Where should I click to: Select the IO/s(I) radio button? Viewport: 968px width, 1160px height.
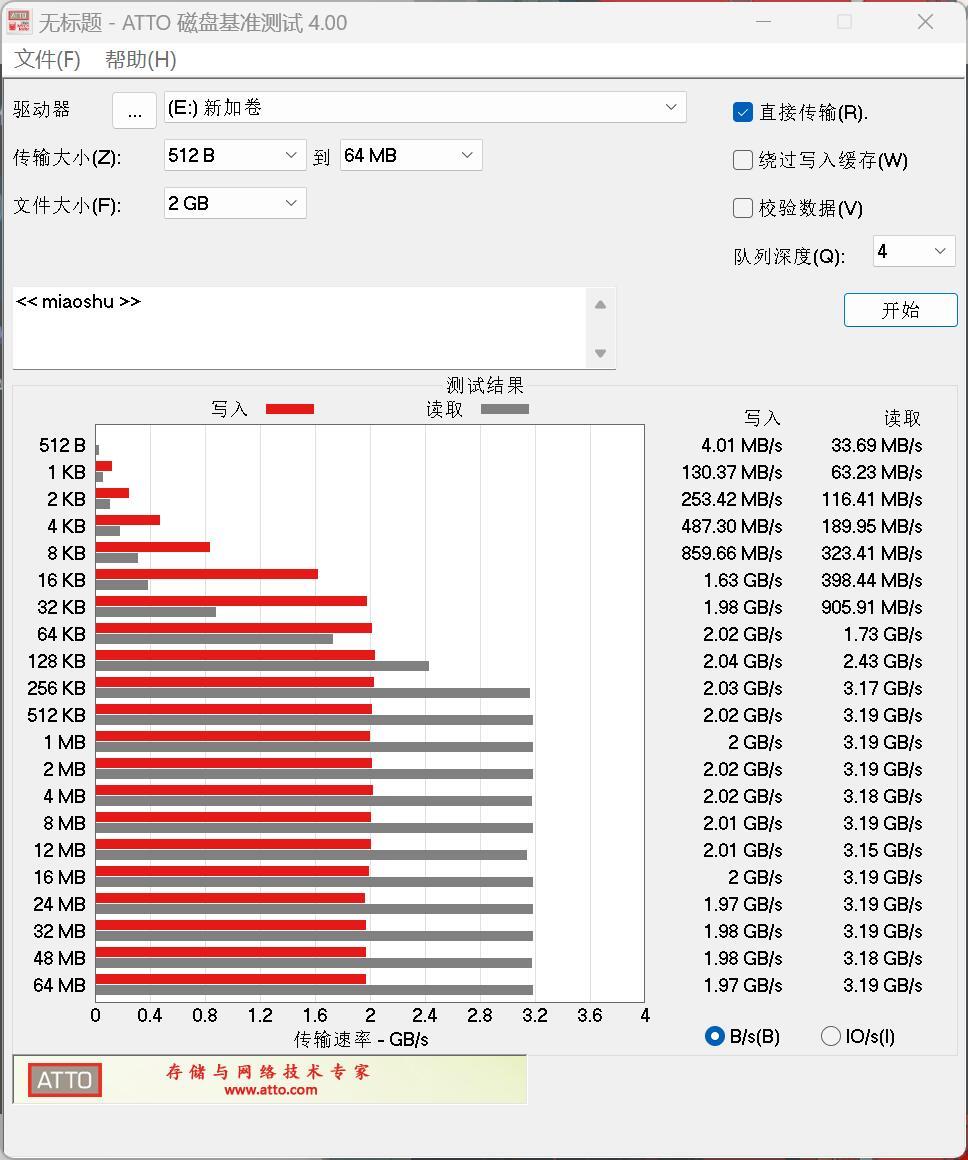click(x=830, y=1036)
